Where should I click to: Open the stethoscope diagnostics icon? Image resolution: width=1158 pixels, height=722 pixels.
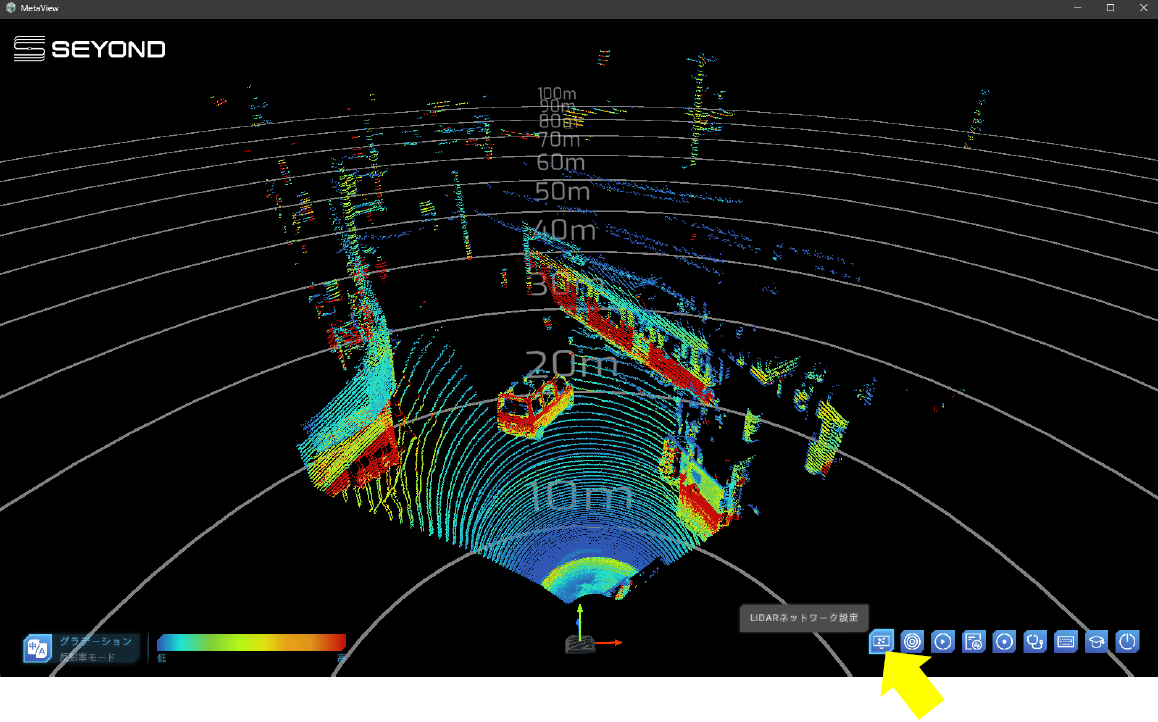coord(1035,641)
